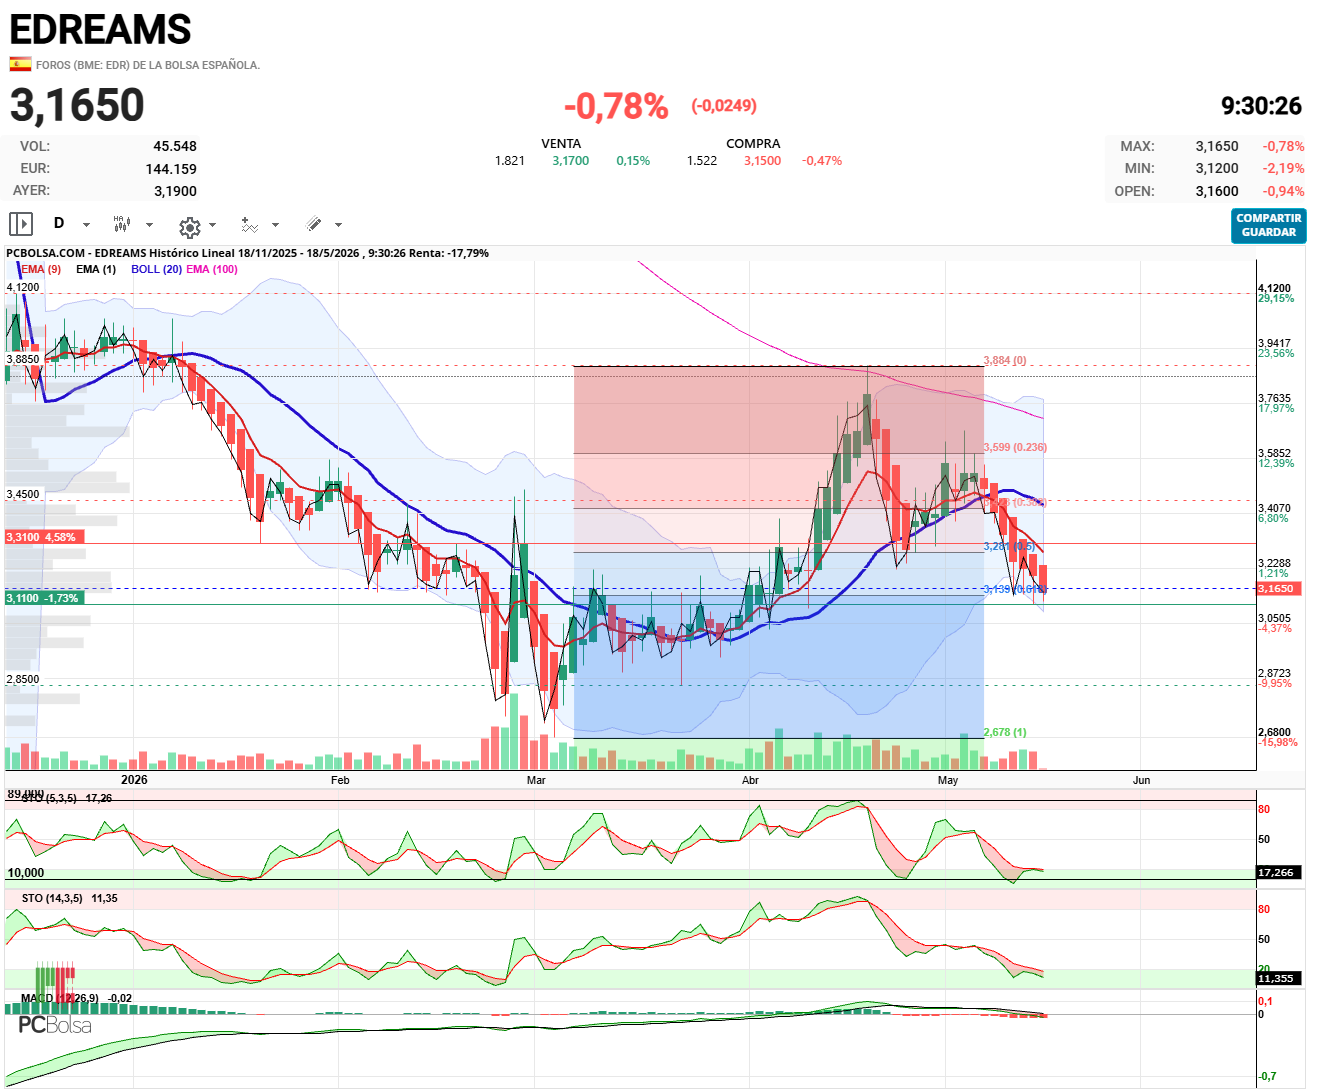Click the EDREAMS title heading
Image resolution: width=1317 pixels, height=1089 pixels.
tap(100, 29)
